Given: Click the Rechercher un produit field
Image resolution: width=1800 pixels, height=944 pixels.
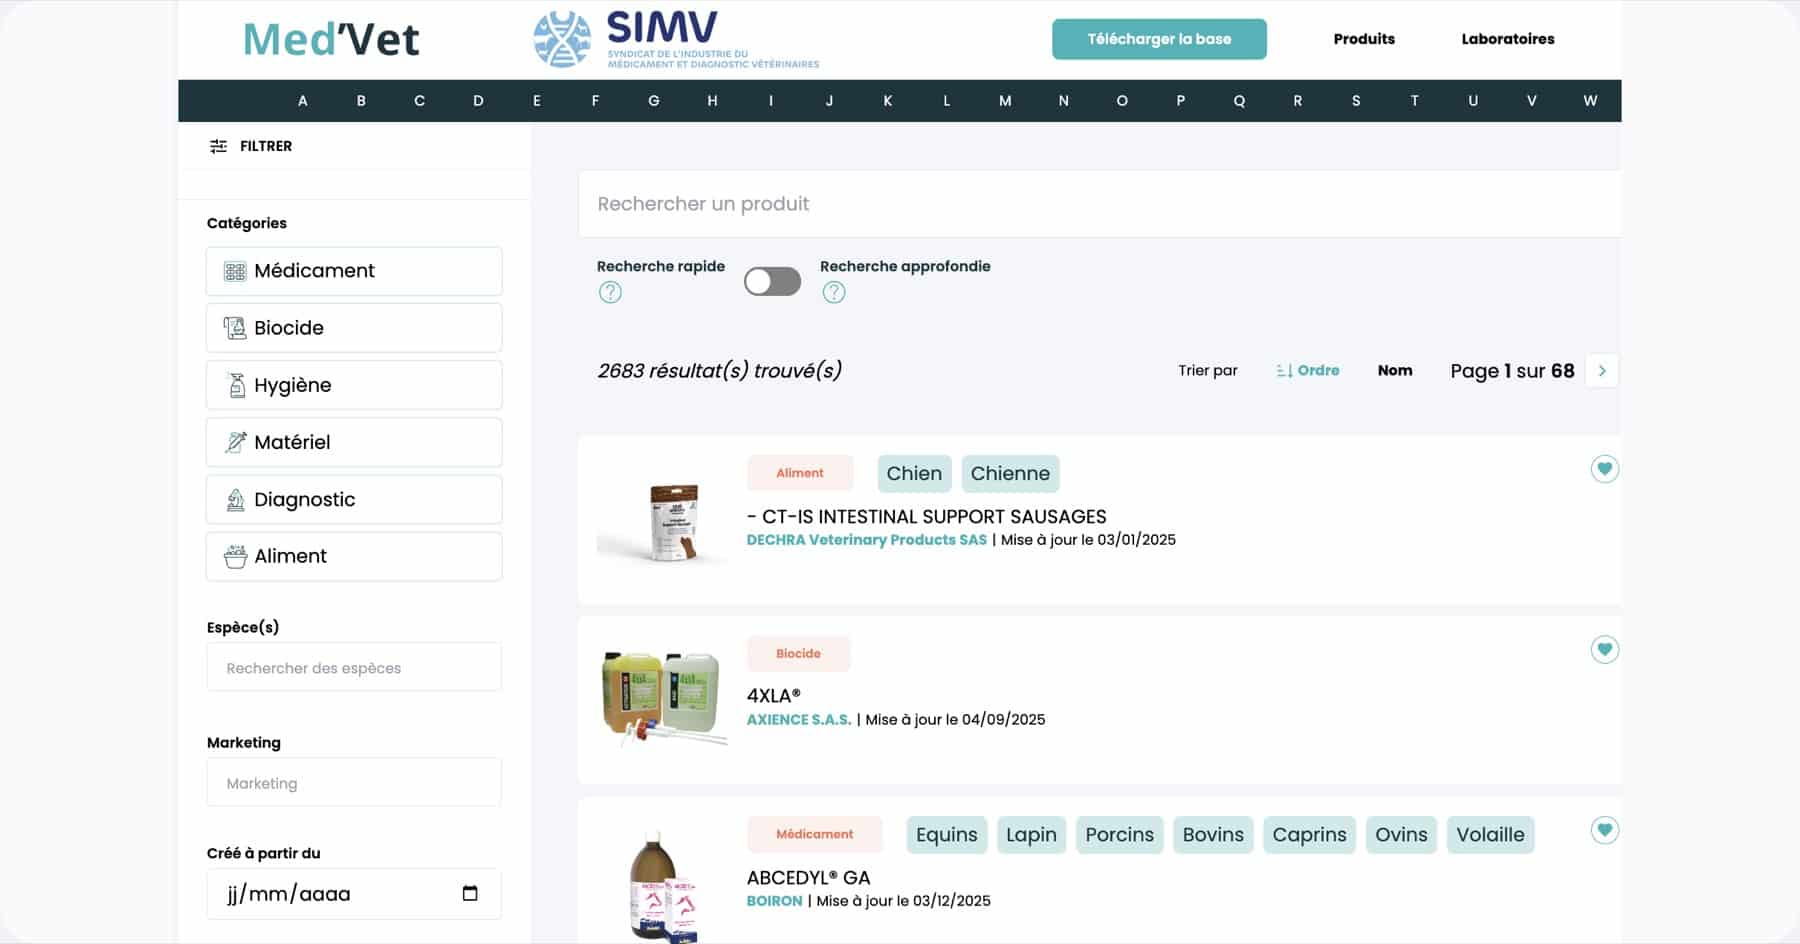Looking at the screenshot, I should [1099, 204].
